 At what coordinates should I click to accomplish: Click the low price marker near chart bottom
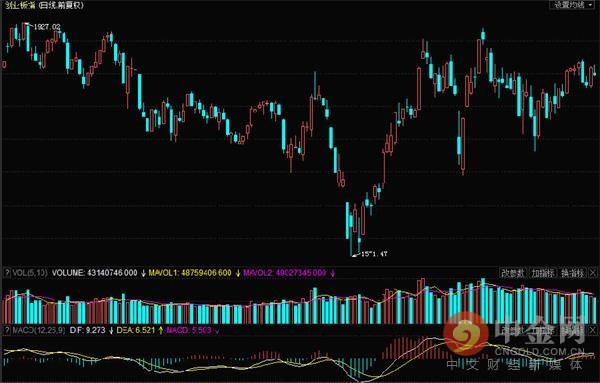point(374,253)
